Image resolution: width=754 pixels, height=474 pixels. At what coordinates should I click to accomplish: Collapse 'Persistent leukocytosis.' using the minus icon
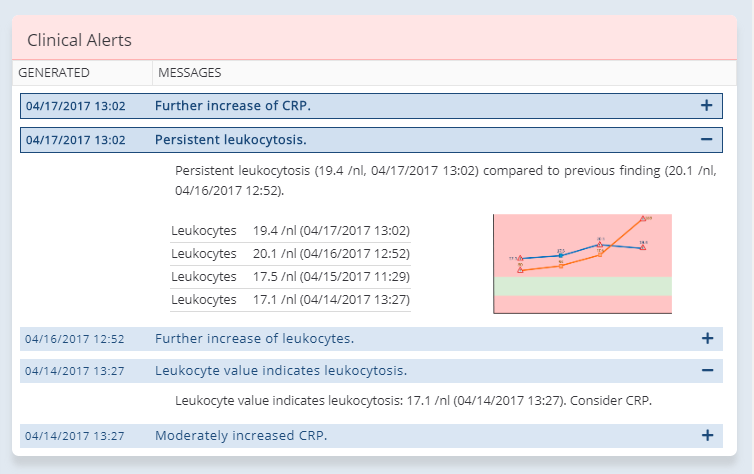click(x=706, y=139)
